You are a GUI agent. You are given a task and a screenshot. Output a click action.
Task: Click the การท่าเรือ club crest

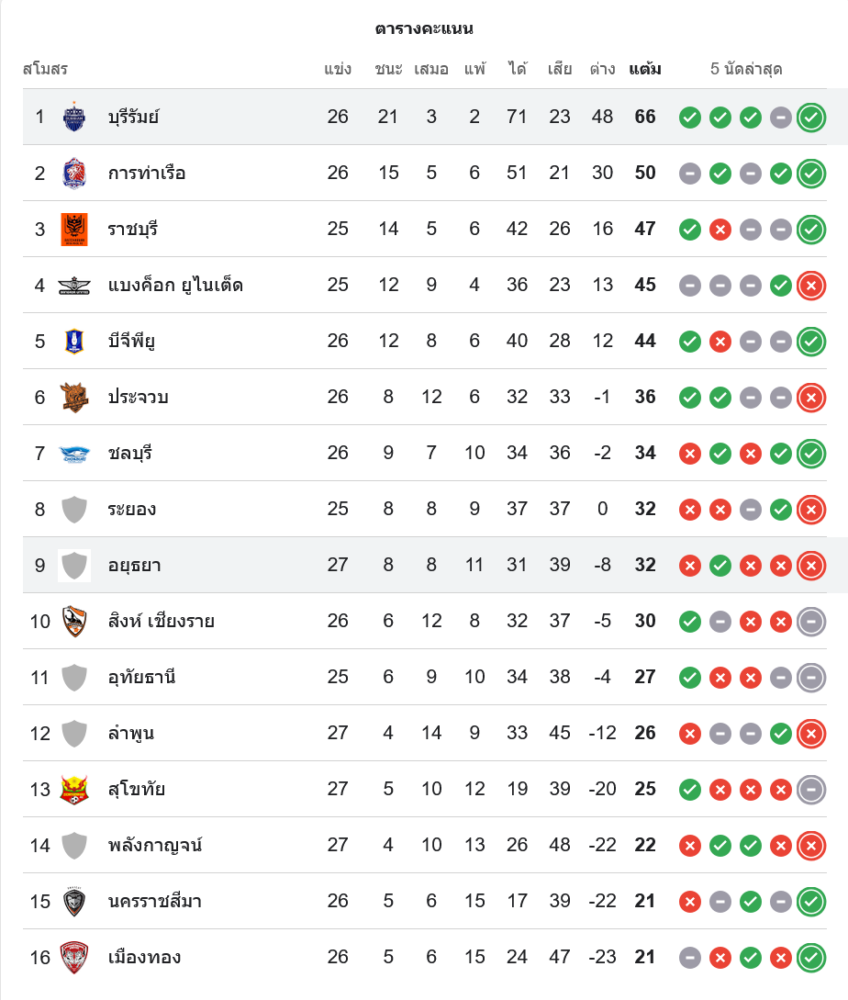tap(74, 173)
